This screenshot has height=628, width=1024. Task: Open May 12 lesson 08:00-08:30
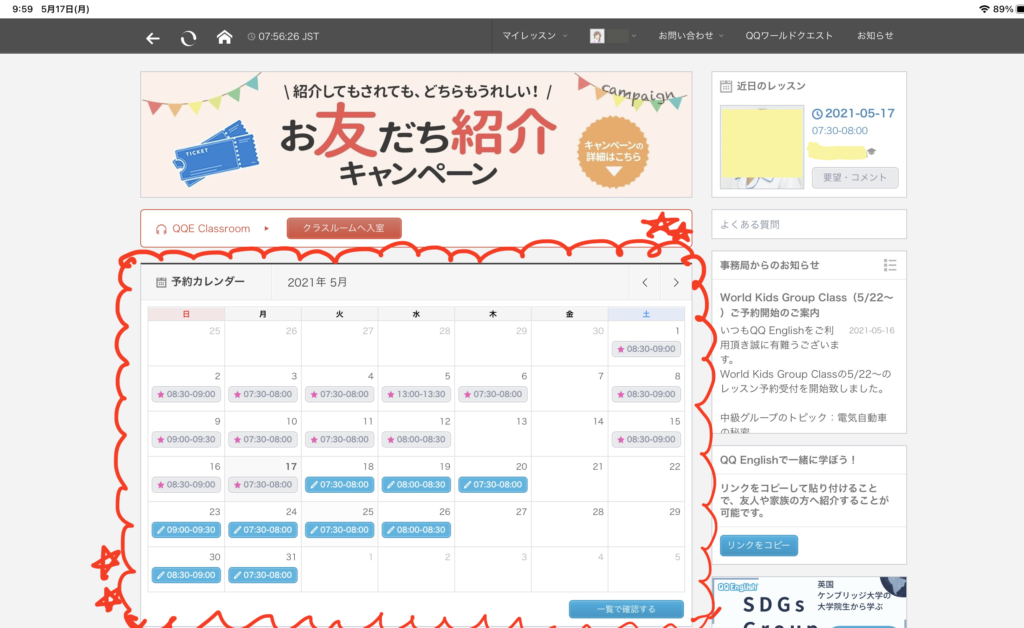tap(416, 439)
